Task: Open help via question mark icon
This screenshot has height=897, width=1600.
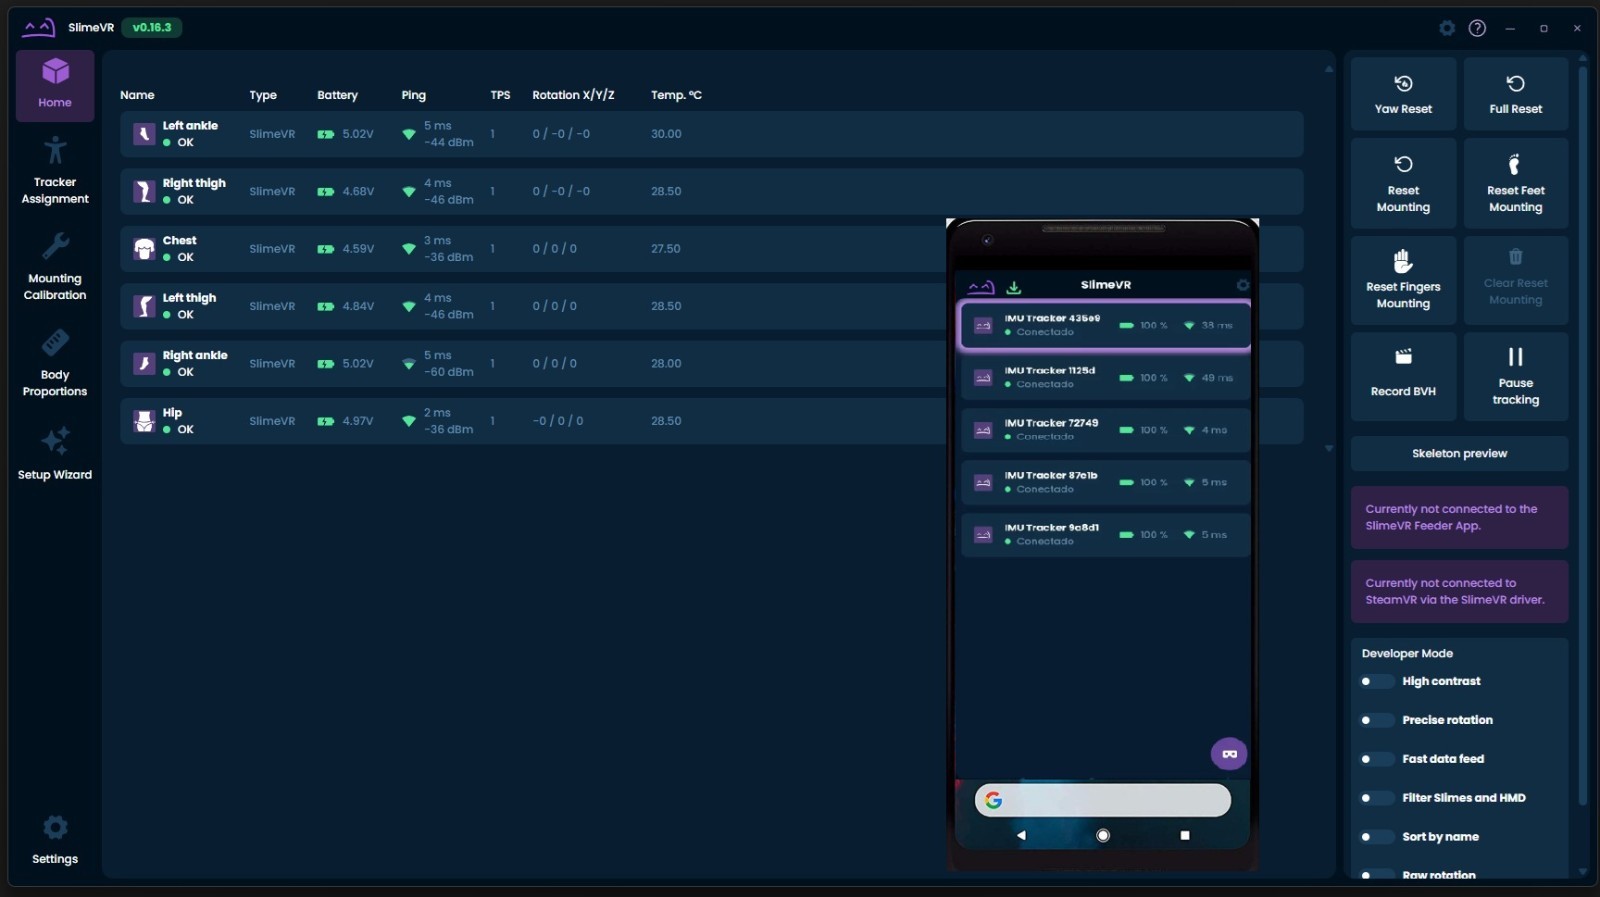Action: tap(1477, 28)
